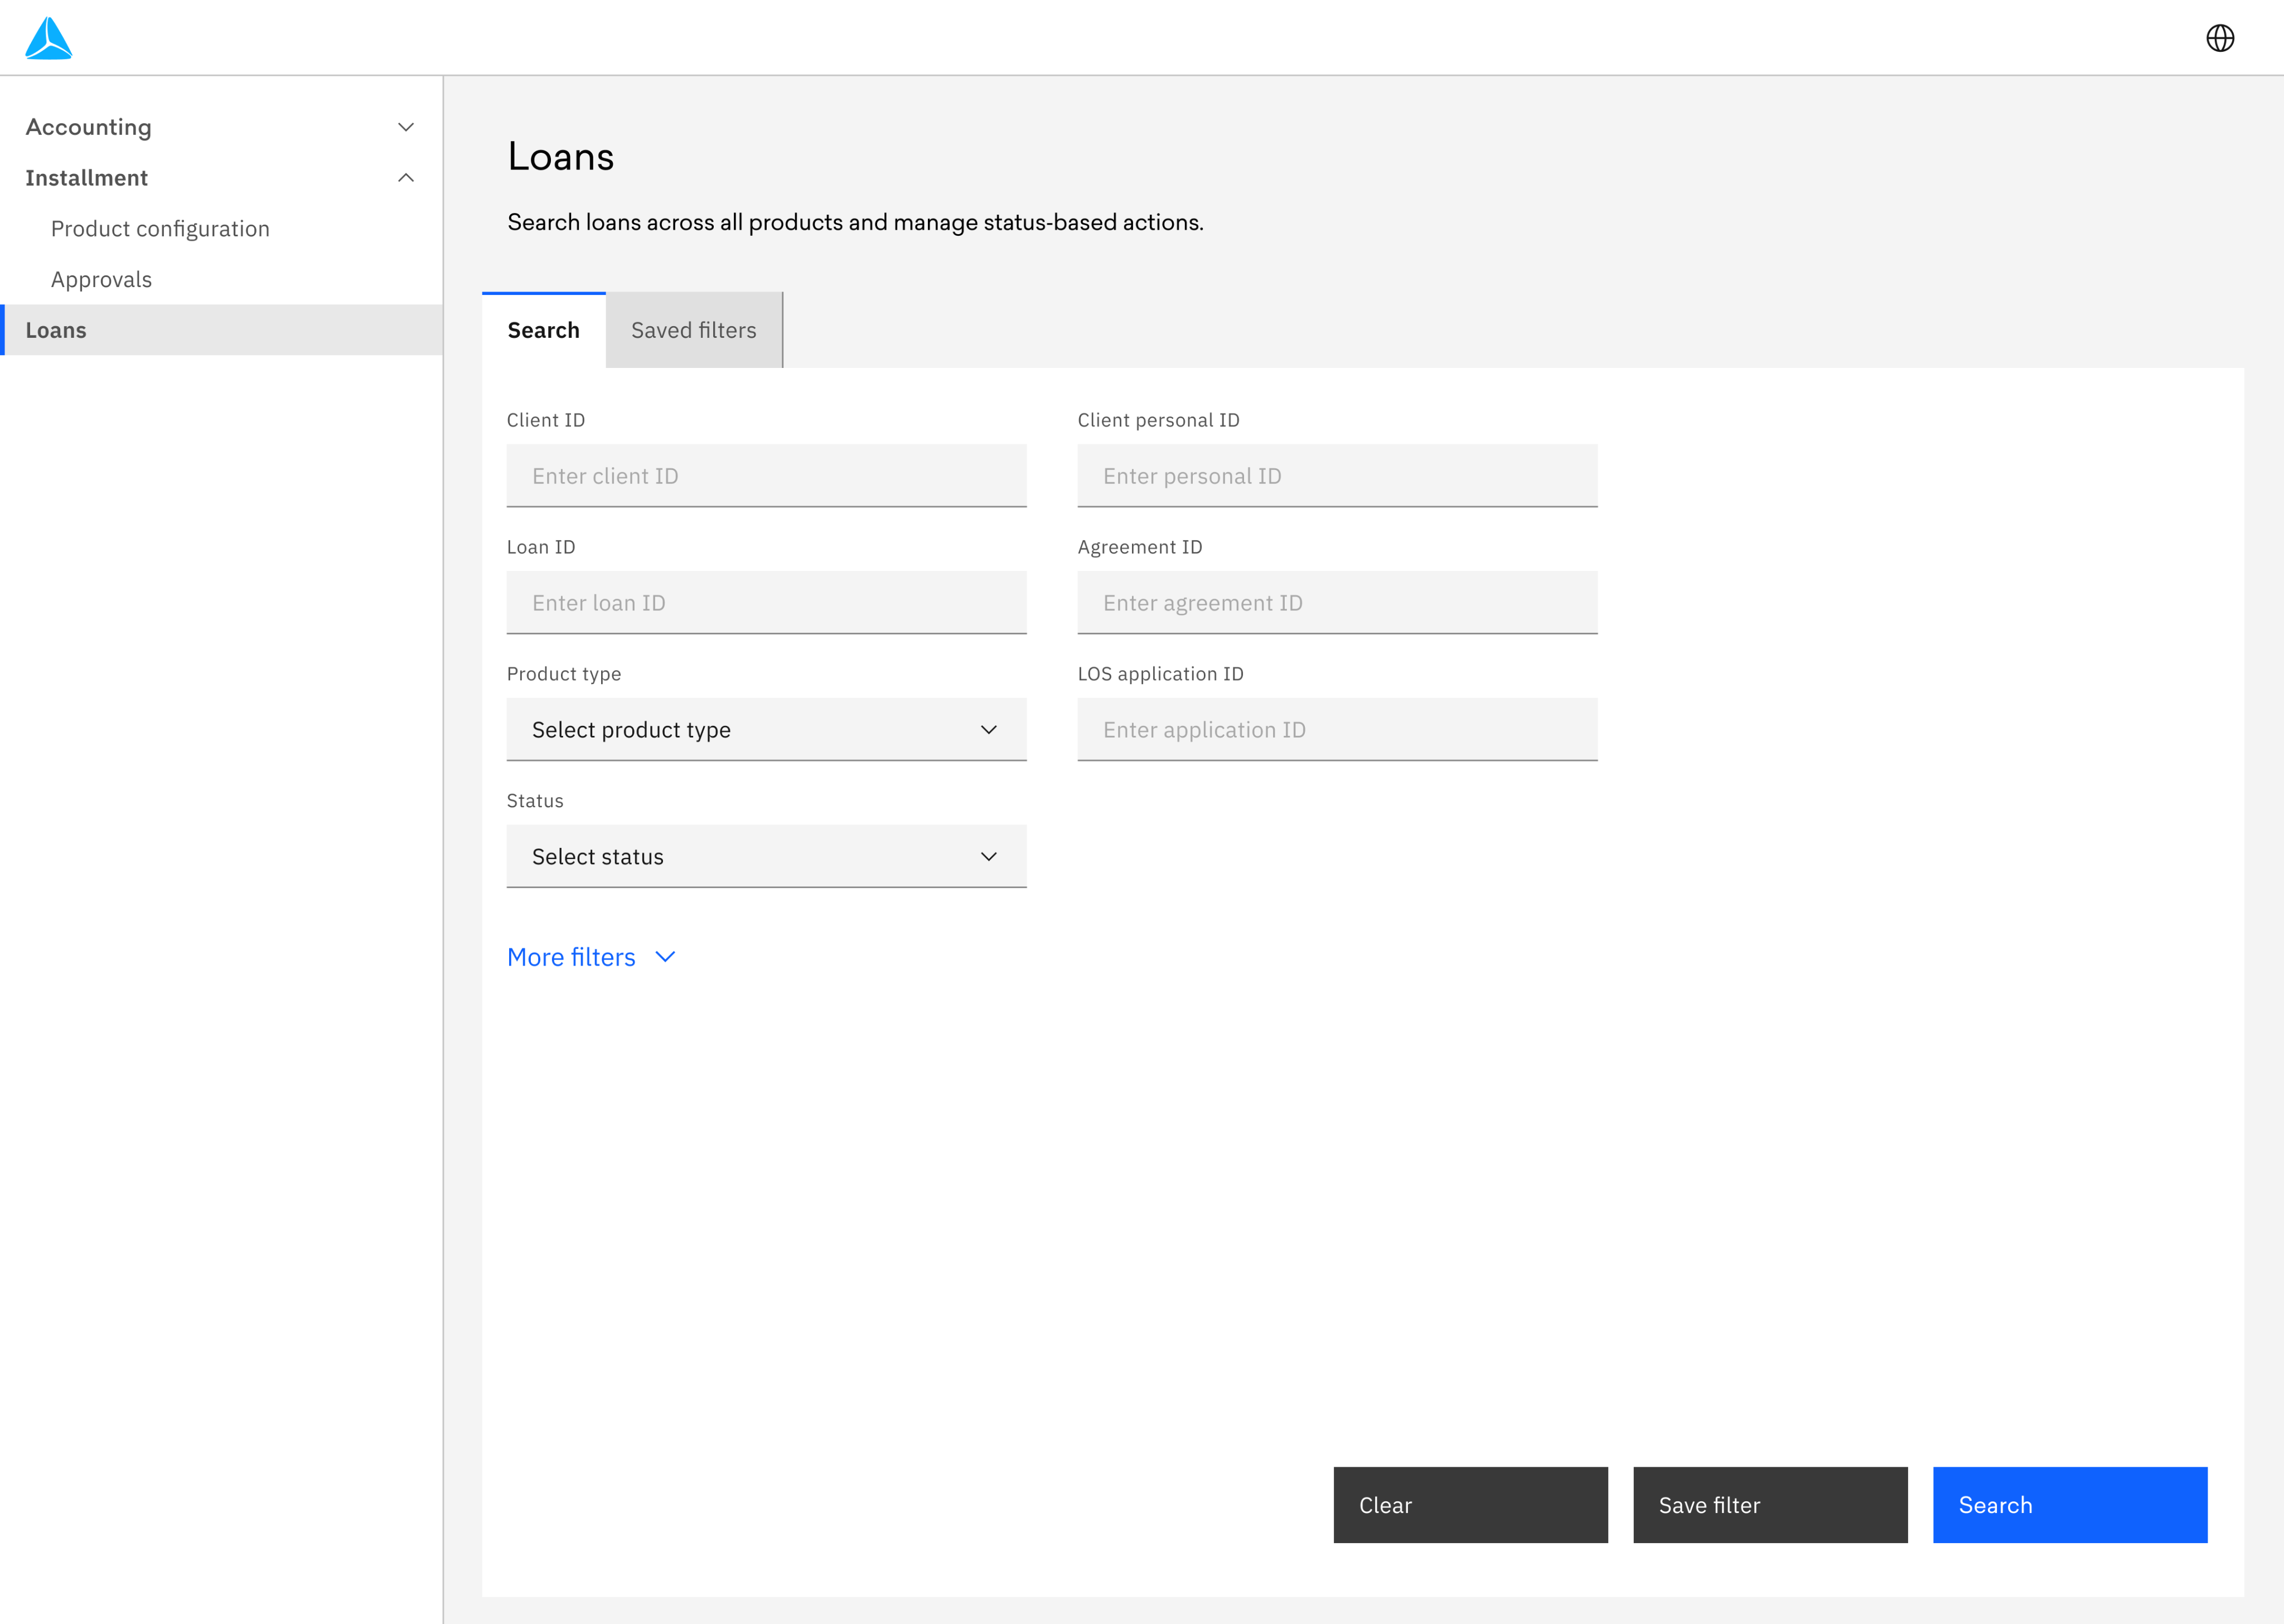Click the Client personal ID label
Viewport: 2284px width, 1624px height.
1158,420
